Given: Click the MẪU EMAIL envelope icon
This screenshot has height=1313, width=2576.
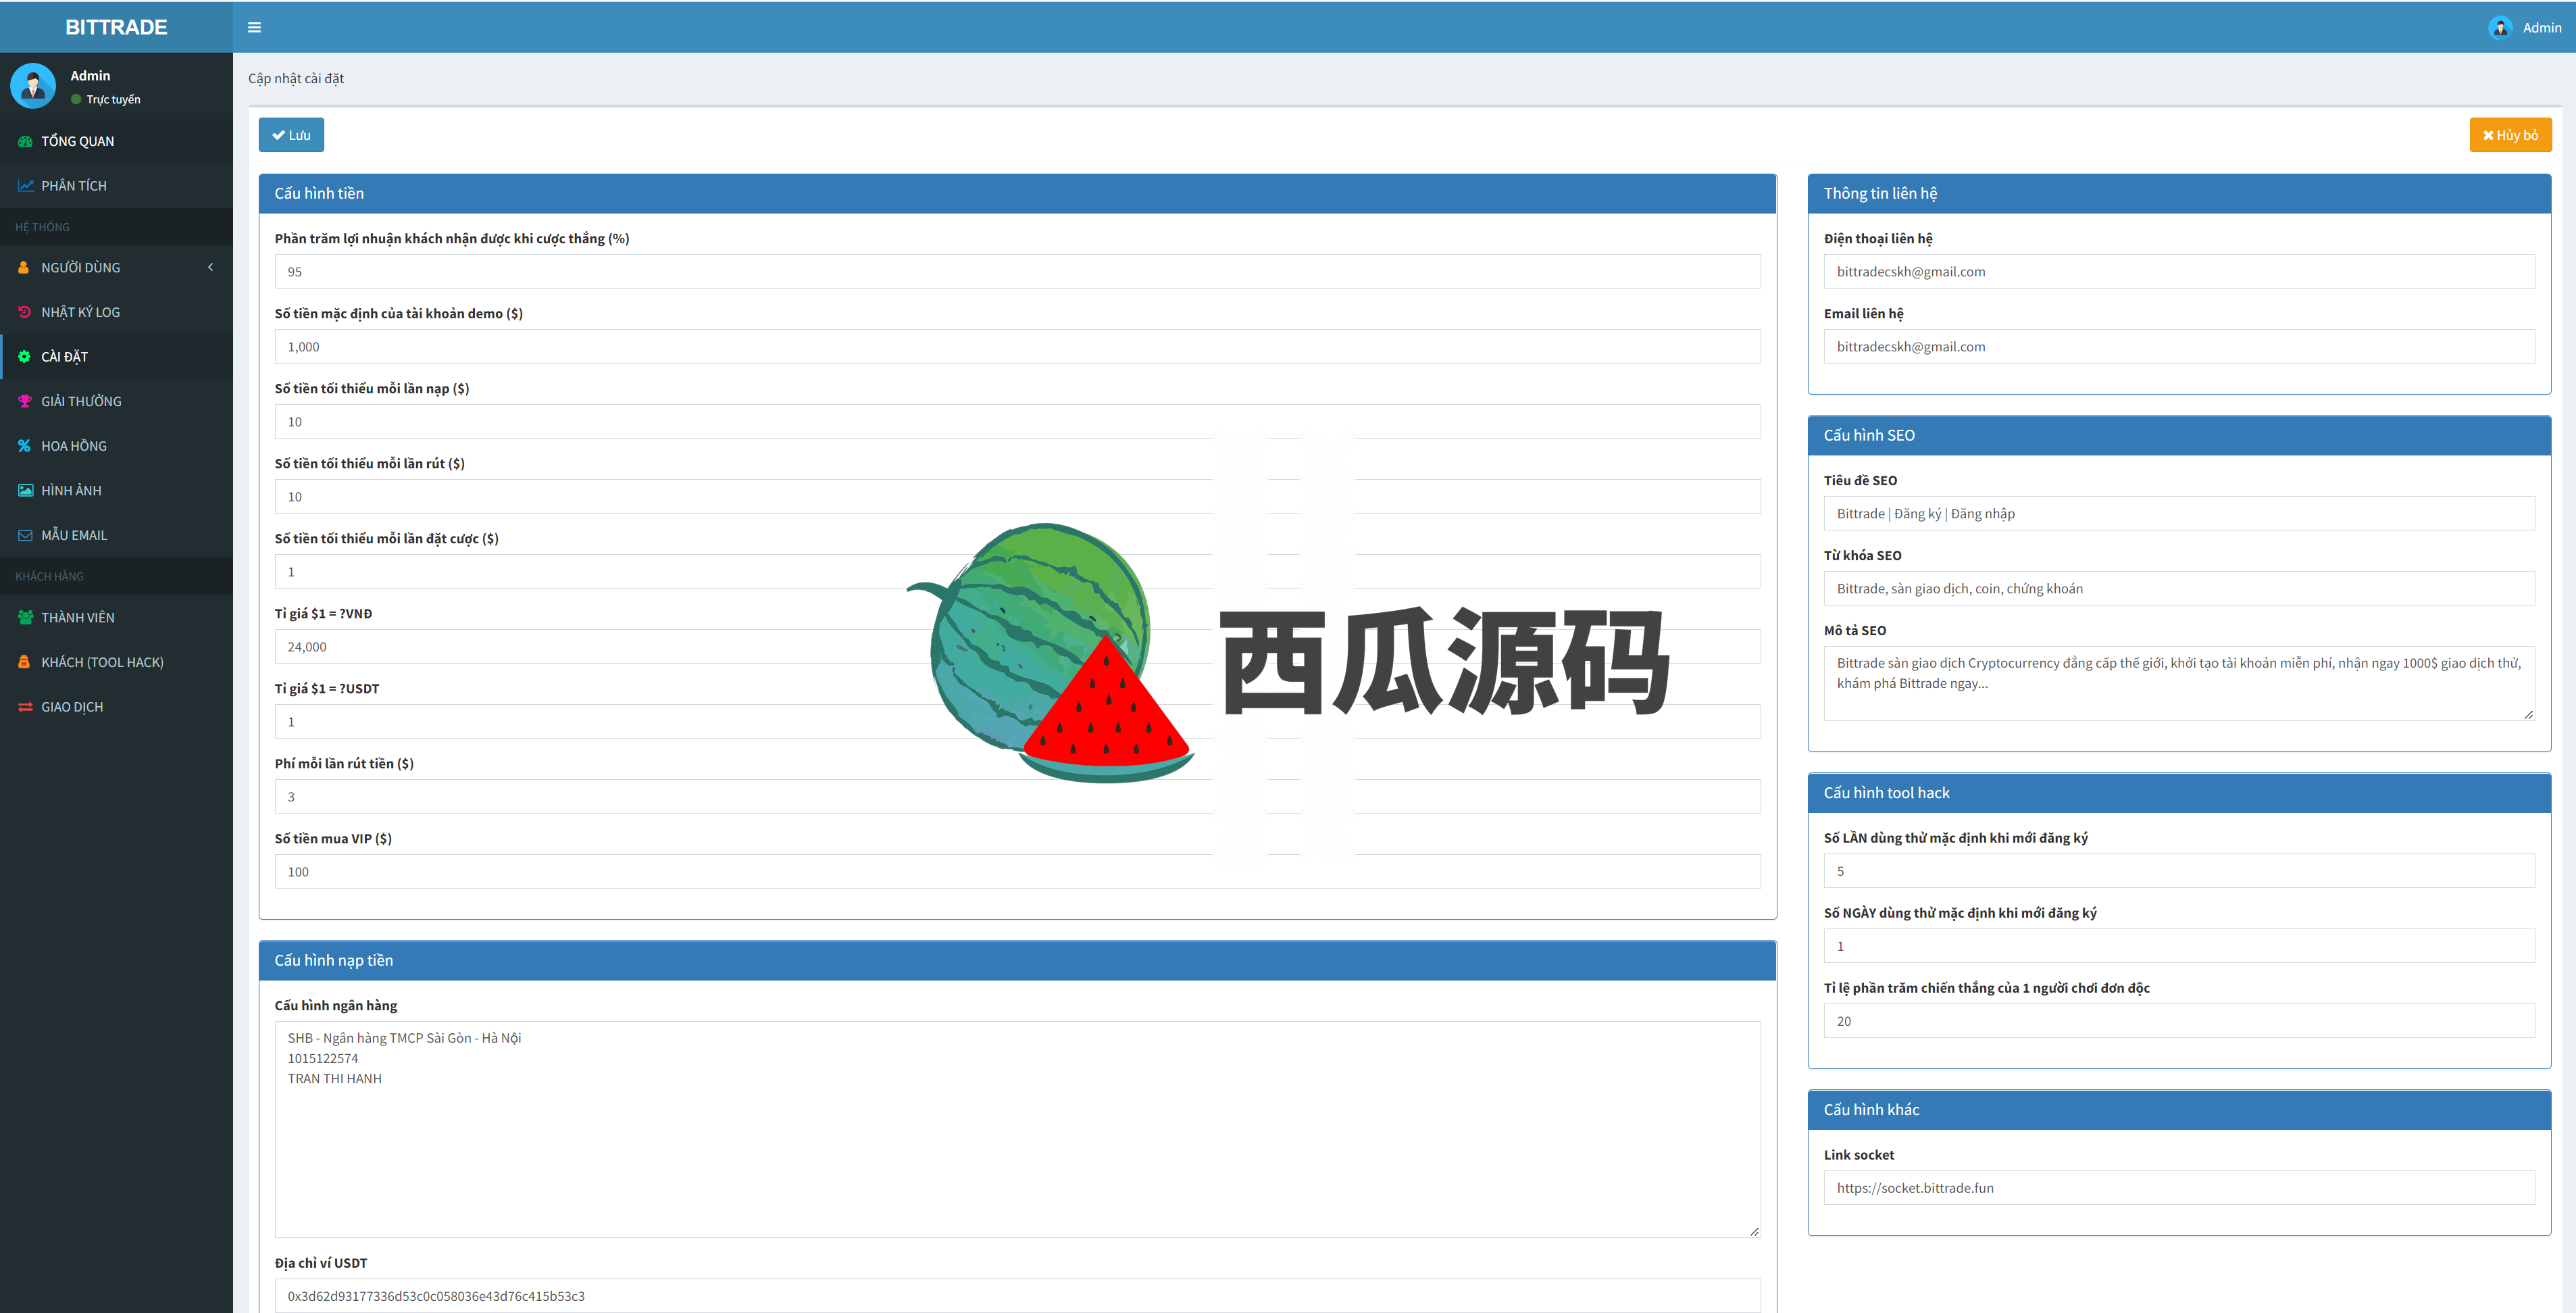Looking at the screenshot, I should point(25,535).
